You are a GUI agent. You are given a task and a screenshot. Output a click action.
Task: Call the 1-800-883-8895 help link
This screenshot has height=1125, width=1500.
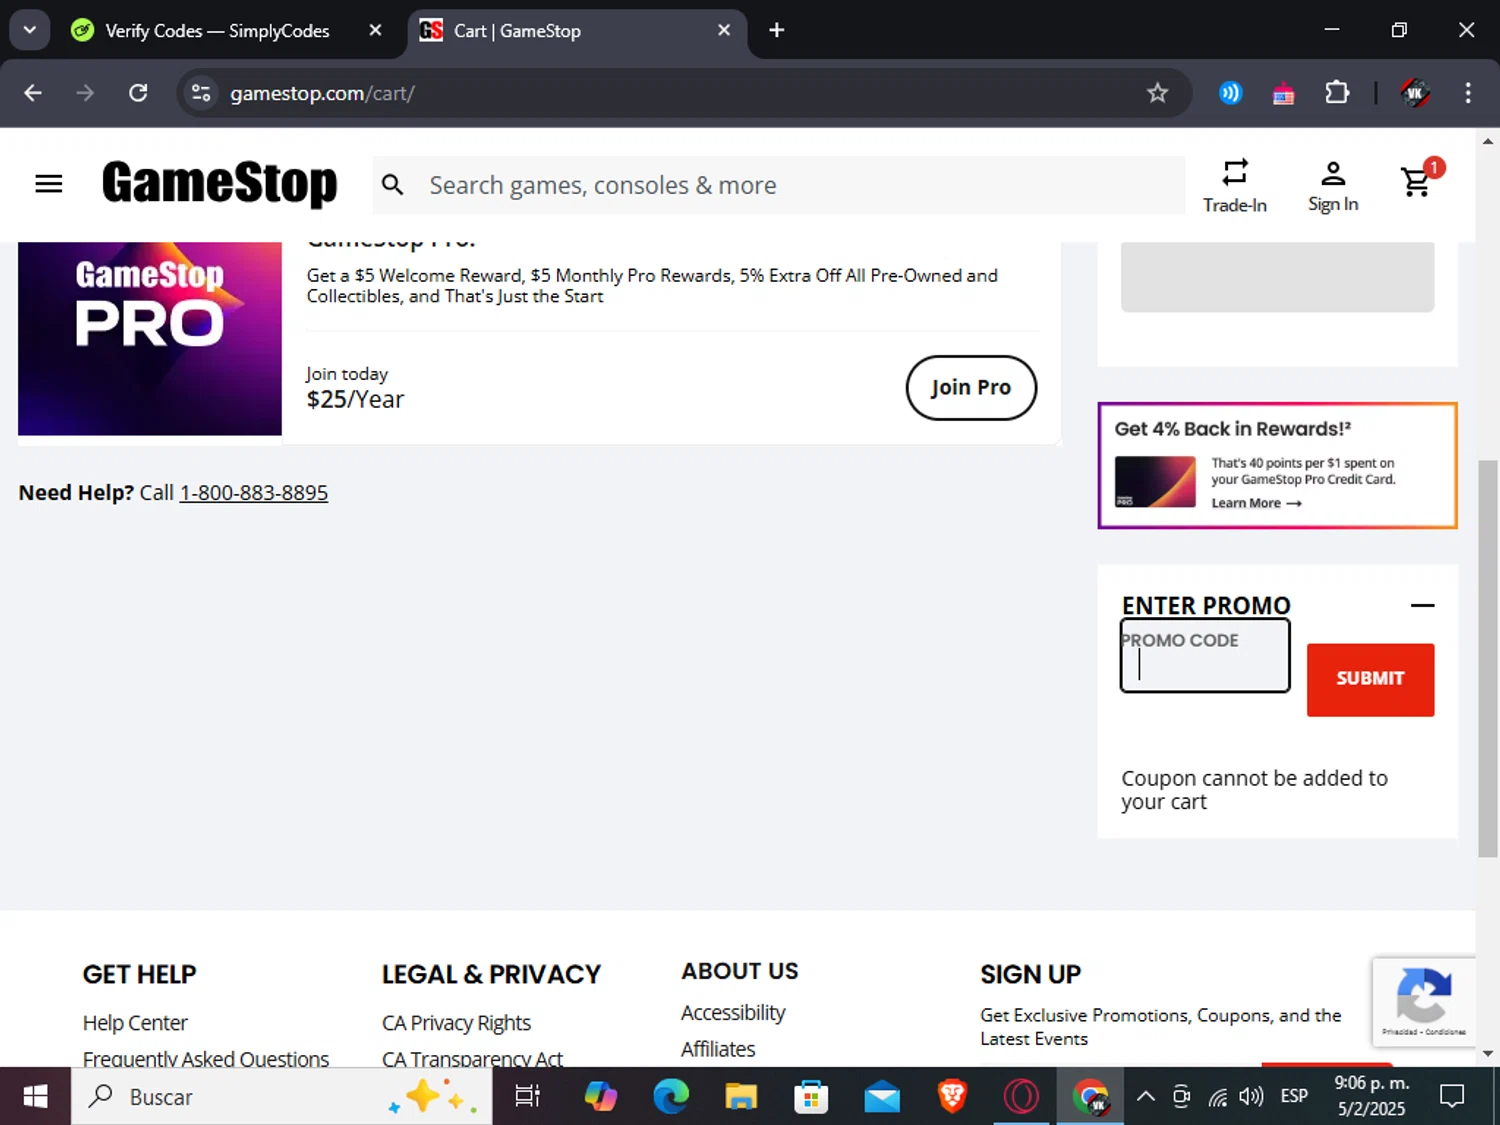coord(254,493)
